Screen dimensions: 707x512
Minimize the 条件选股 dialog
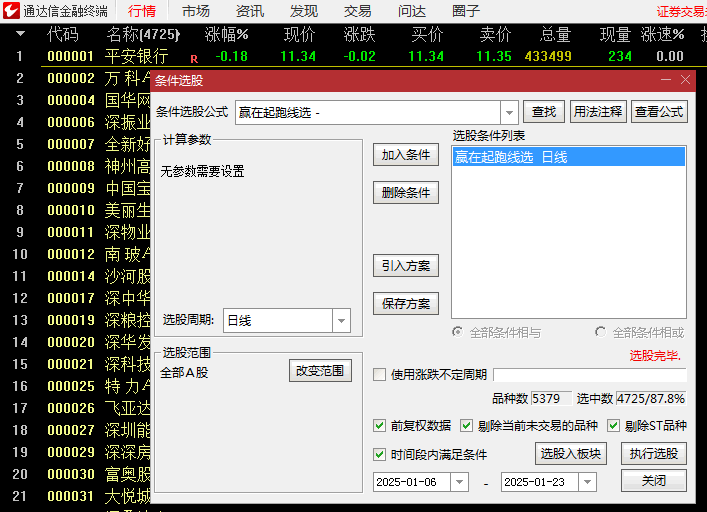[x=666, y=80]
